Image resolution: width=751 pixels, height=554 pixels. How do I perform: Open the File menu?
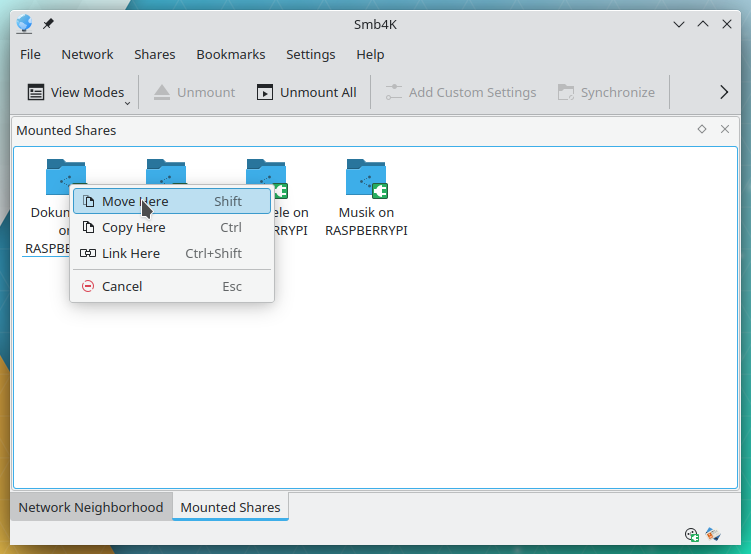[30, 55]
